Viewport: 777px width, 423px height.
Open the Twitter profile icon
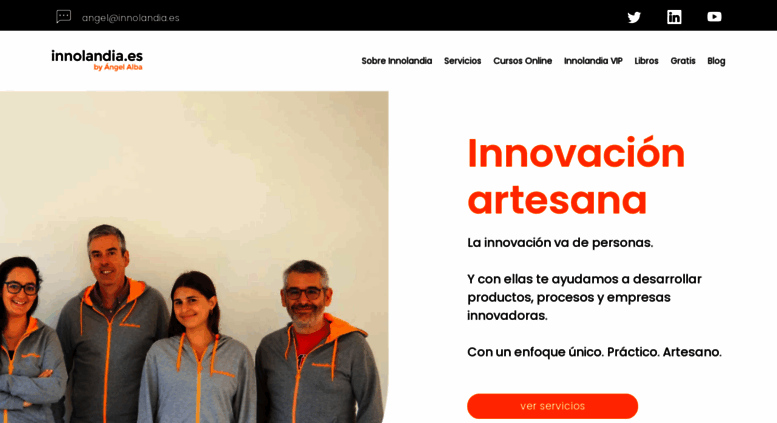[x=634, y=17]
